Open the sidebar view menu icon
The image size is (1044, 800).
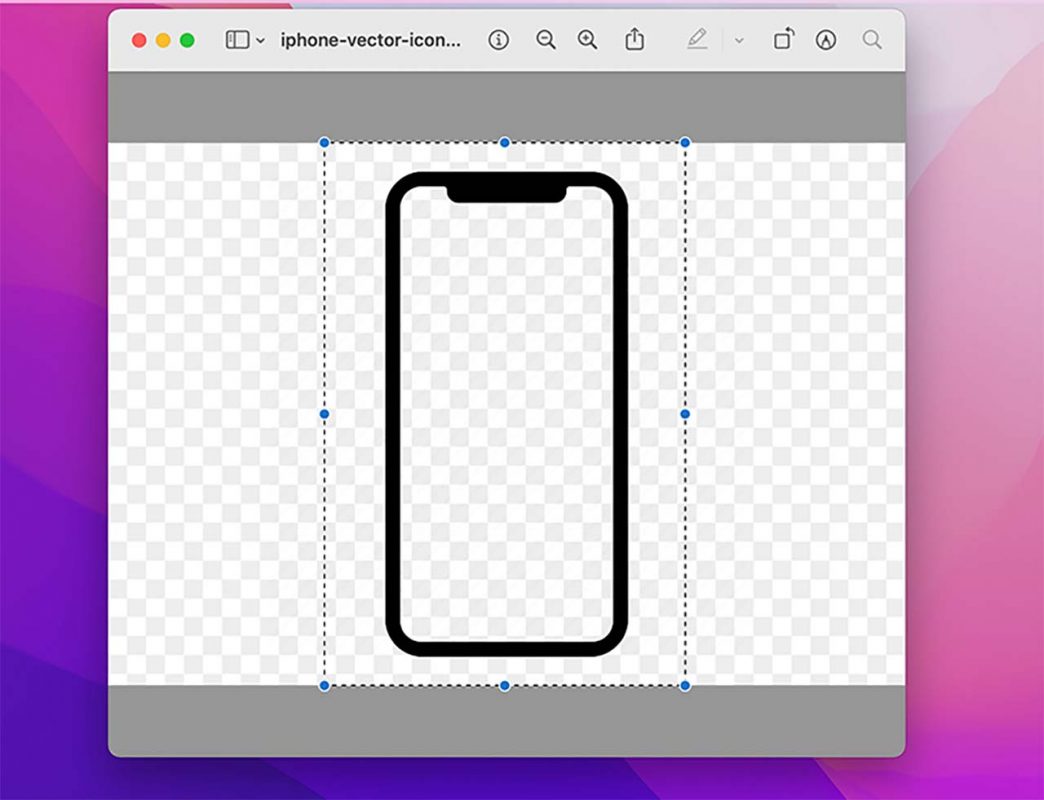coord(236,40)
